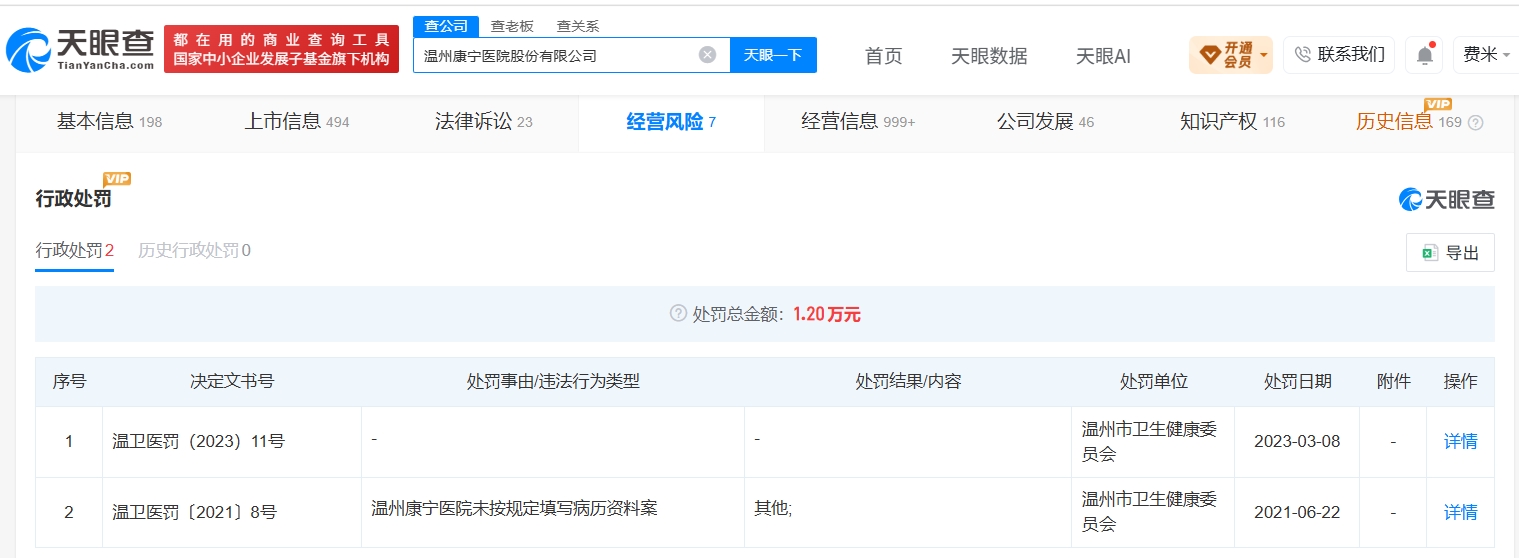Click the 处罚事由/违法行为类型 column header
The width and height of the screenshot is (1519, 558).
point(553,381)
